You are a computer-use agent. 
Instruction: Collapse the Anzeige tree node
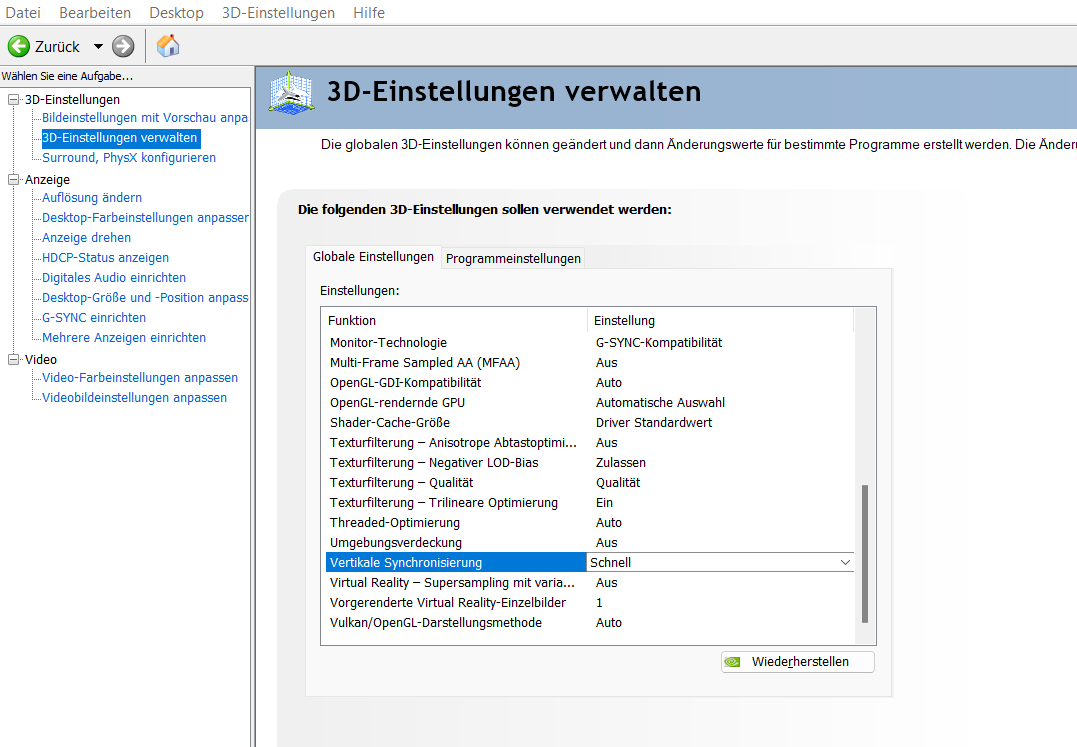click(13, 179)
